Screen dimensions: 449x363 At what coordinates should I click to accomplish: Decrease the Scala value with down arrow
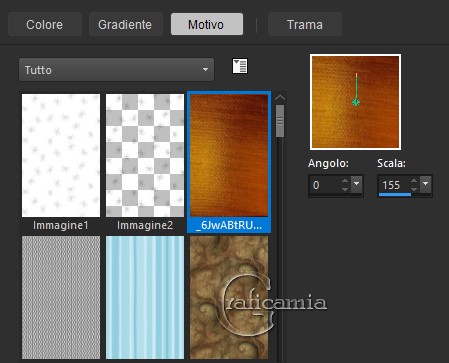click(x=414, y=189)
